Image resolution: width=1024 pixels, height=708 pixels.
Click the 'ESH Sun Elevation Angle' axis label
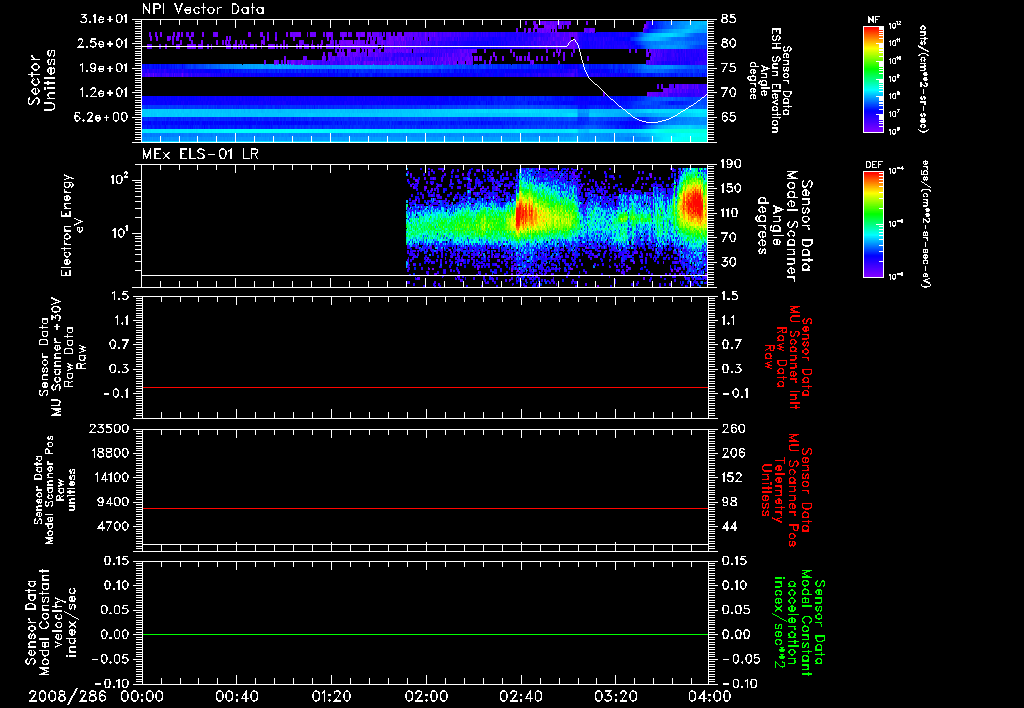click(x=769, y=80)
